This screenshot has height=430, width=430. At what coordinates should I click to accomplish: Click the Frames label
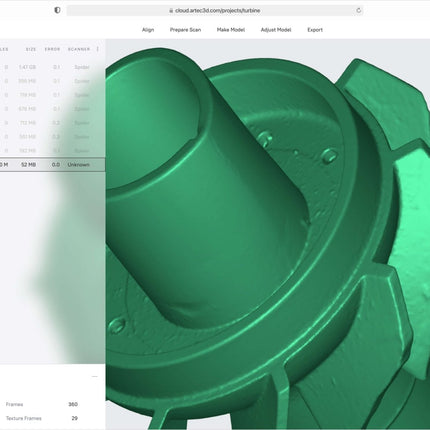point(14,404)
